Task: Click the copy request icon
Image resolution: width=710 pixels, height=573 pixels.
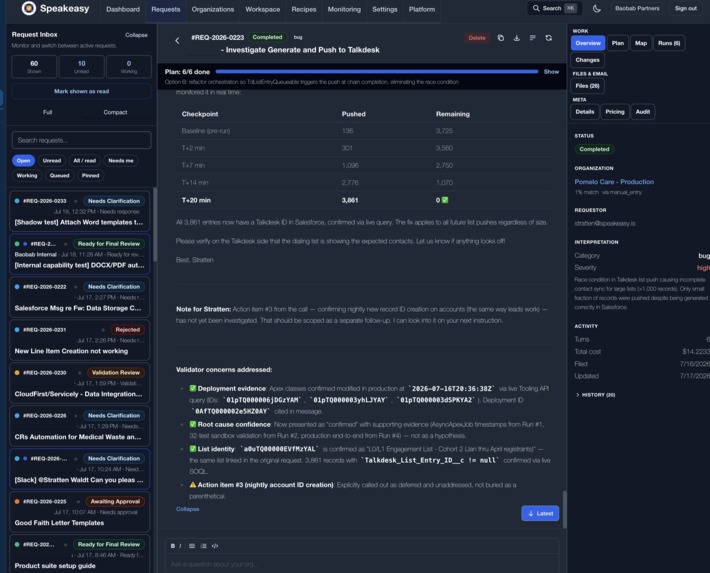Action: tap(500, 38)
